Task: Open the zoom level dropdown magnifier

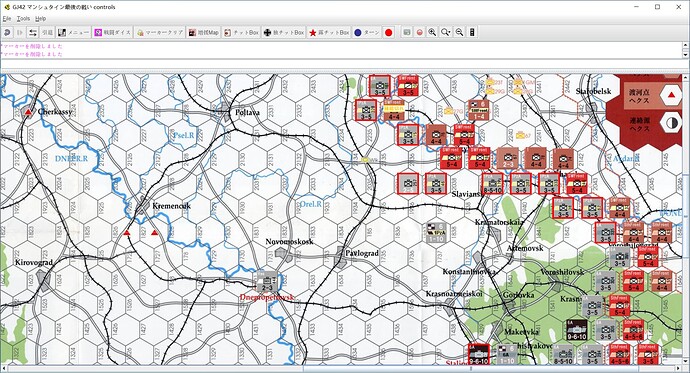Action: [446, 33]
